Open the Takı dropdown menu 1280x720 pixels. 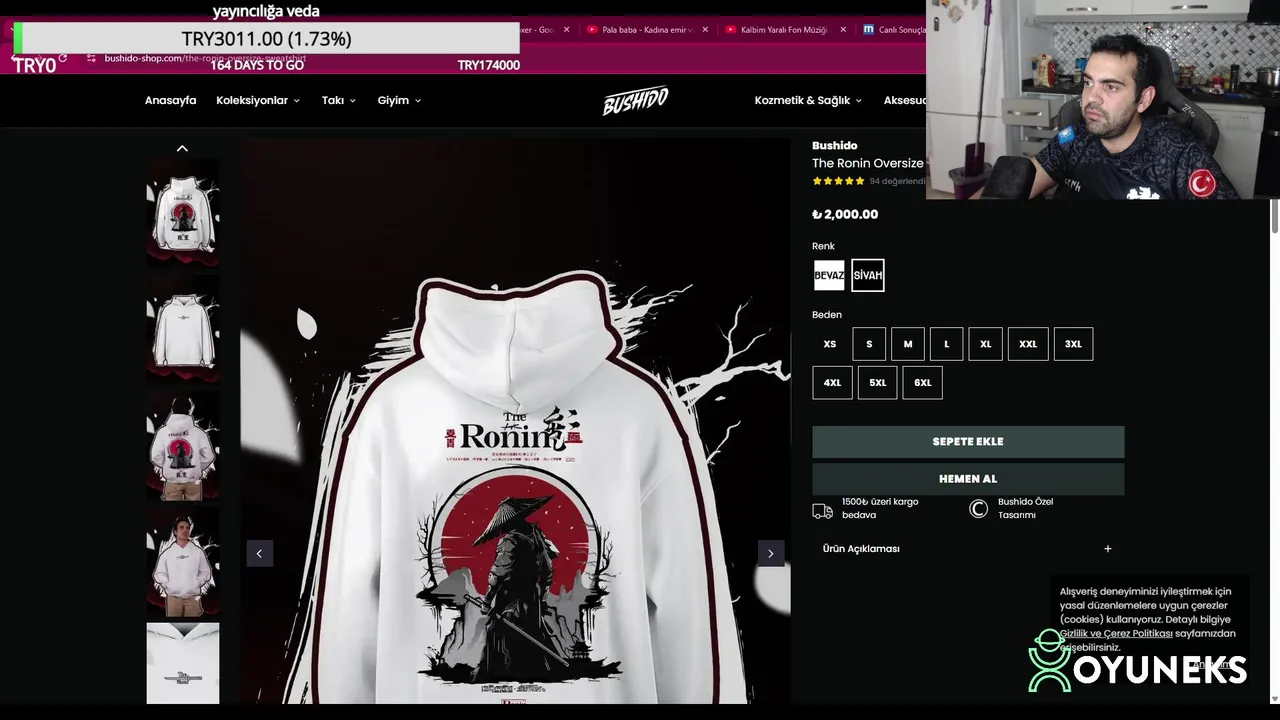point(339,100)
